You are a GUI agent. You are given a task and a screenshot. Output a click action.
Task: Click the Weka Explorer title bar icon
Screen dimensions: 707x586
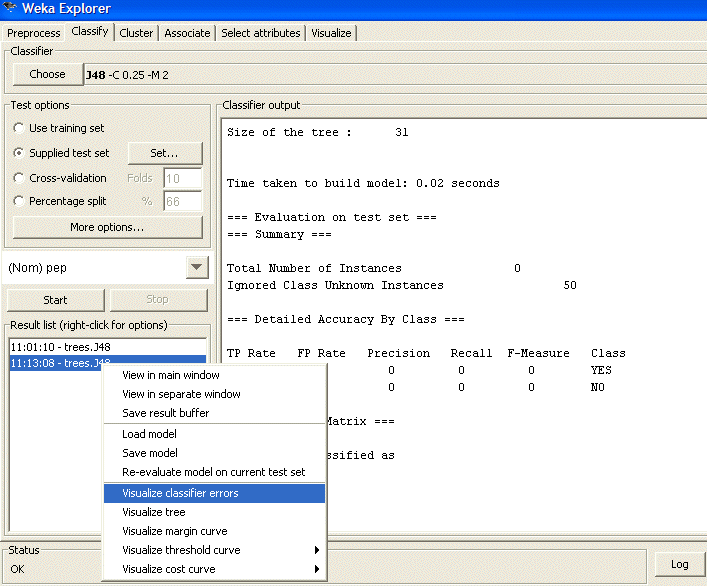click(10, 9)
